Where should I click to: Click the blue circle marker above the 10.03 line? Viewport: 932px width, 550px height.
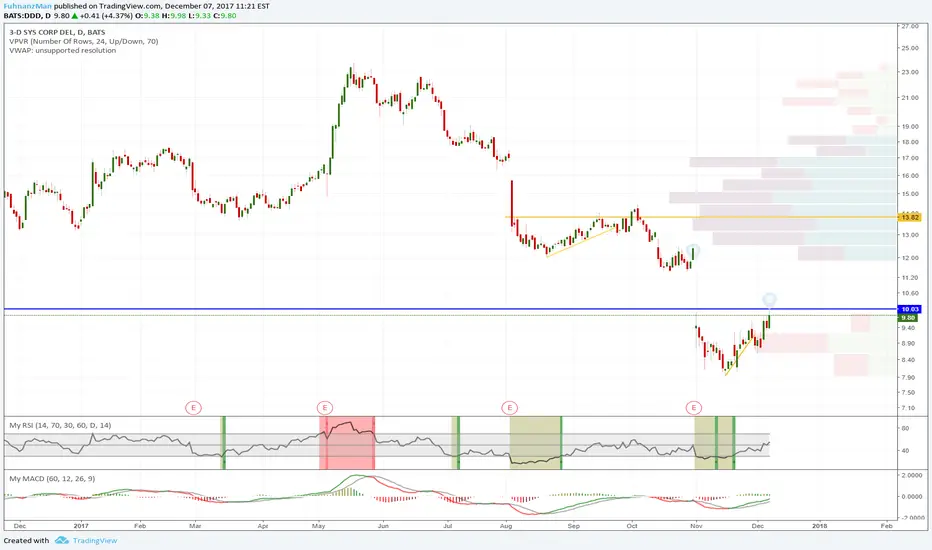click(770, 298)
